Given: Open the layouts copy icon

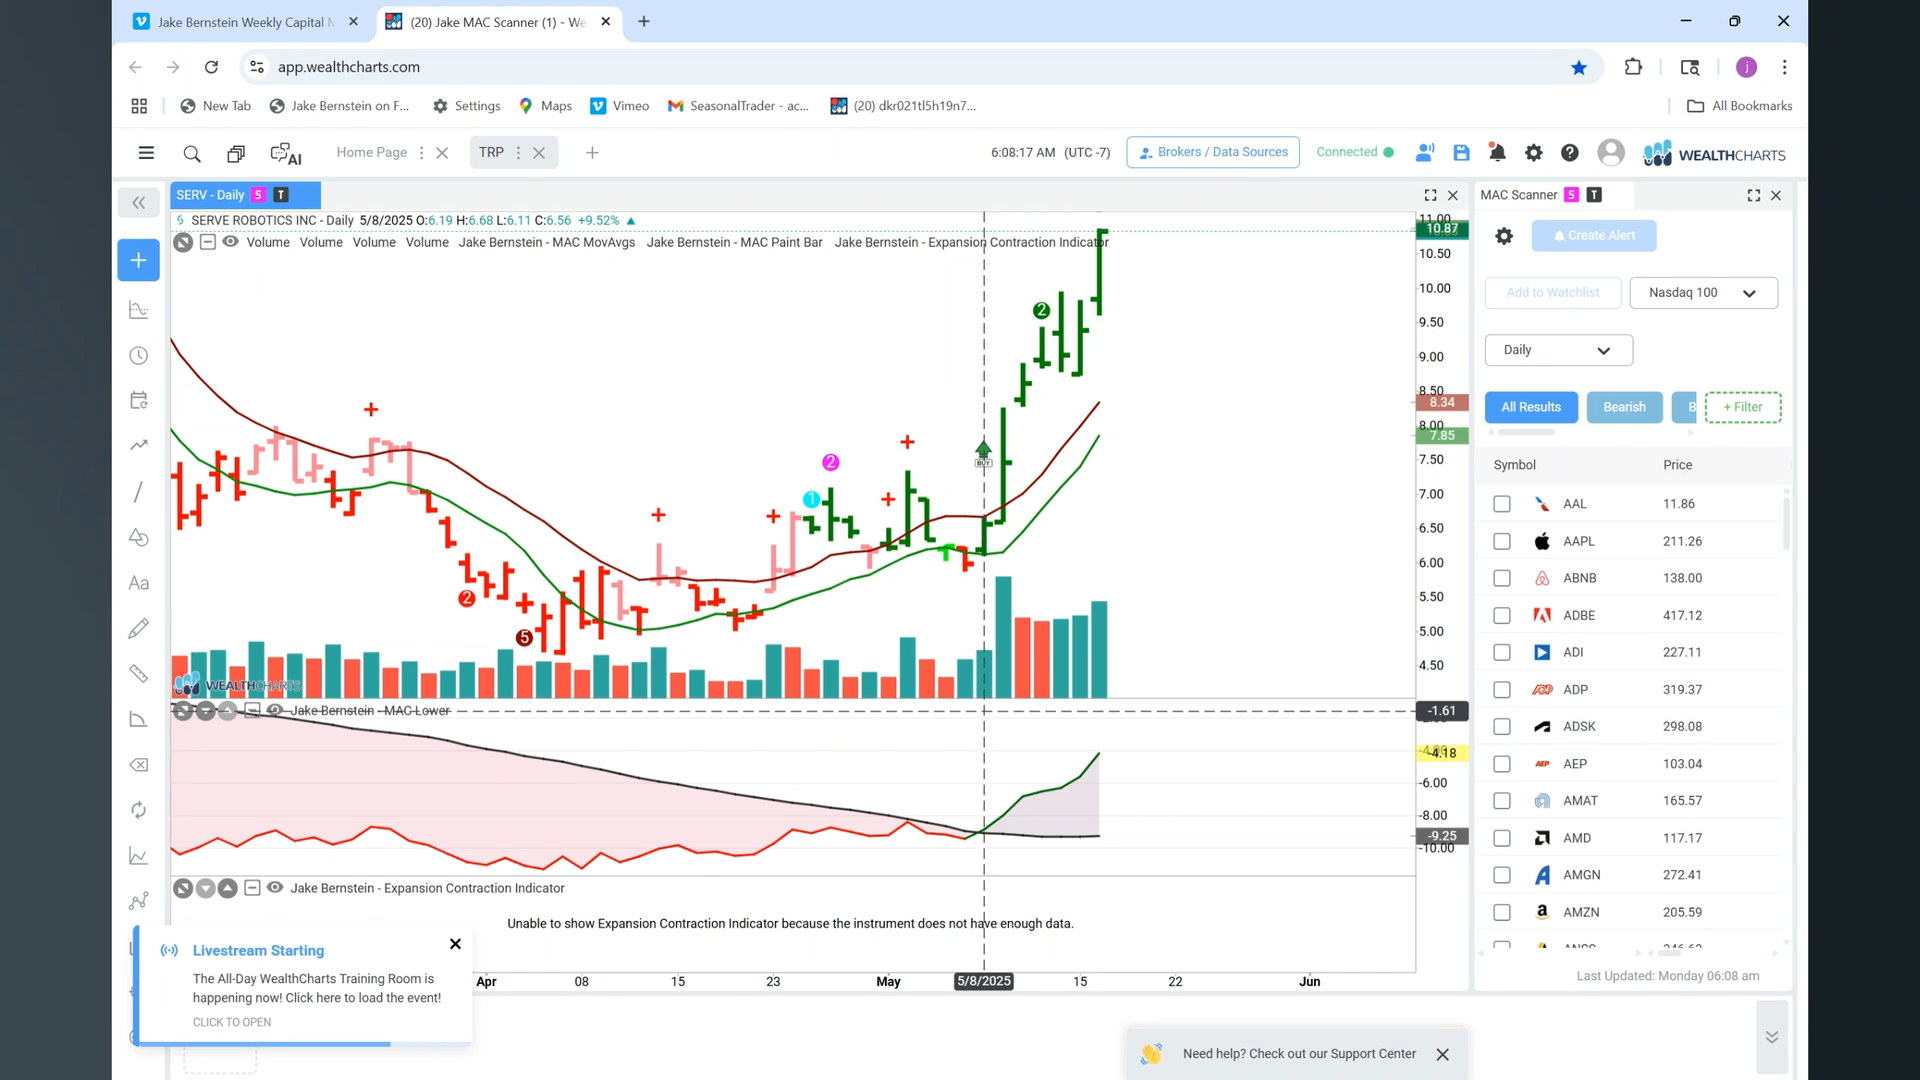Looking at the screenshot, I should 236,153.
